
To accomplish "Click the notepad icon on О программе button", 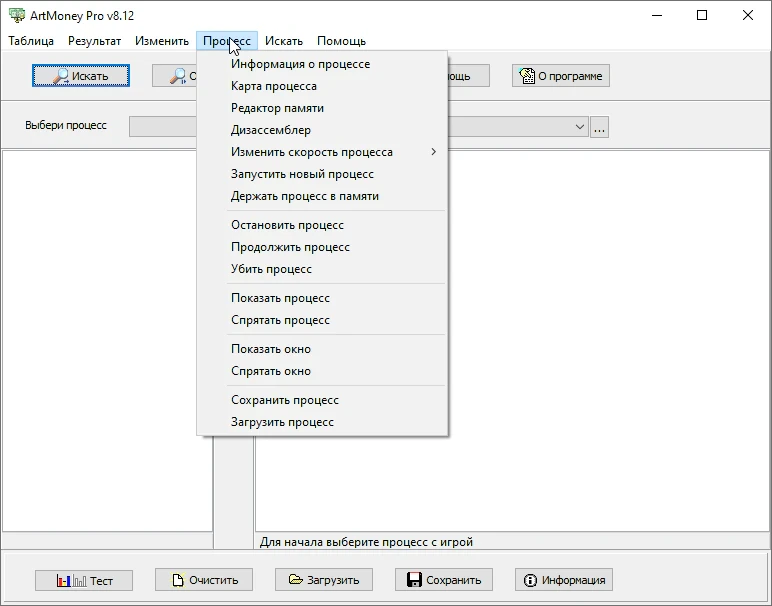I will [x=527, y=76].
